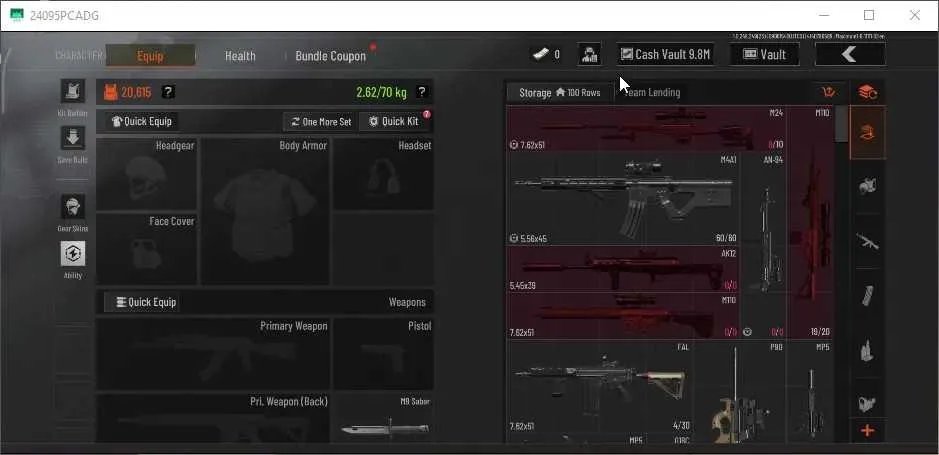Click the help icon beside 2.62/70 kg
This screenshot has height=455, width=939.
(x=422, y=92)
